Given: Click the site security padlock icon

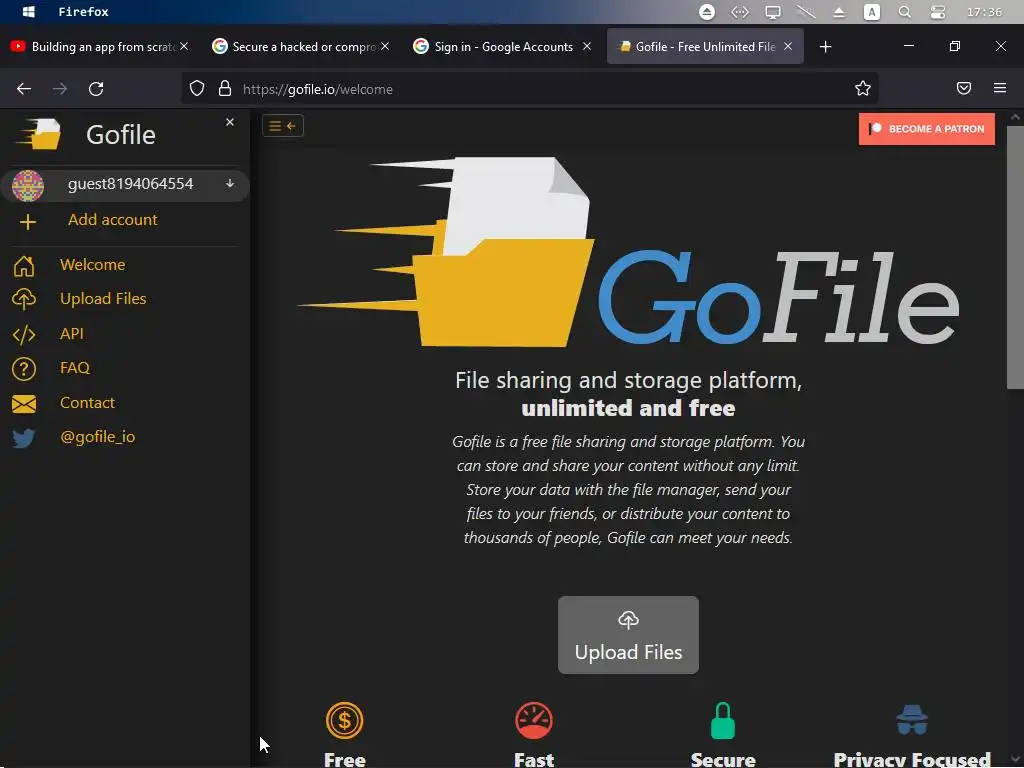Looking at the screenshot, I should coord(225,89).
